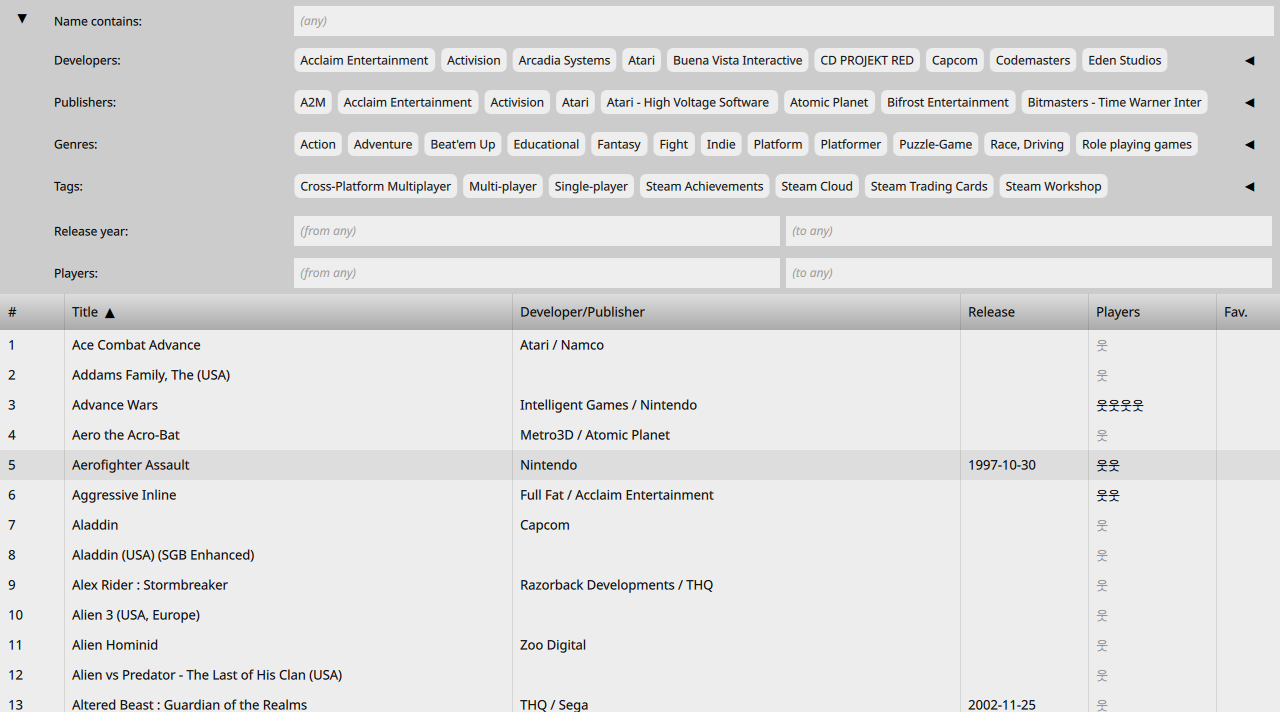Viewport: 1280px width, 712px height.
Task: Choose the Steam Cloud tag
Action: 817,186
